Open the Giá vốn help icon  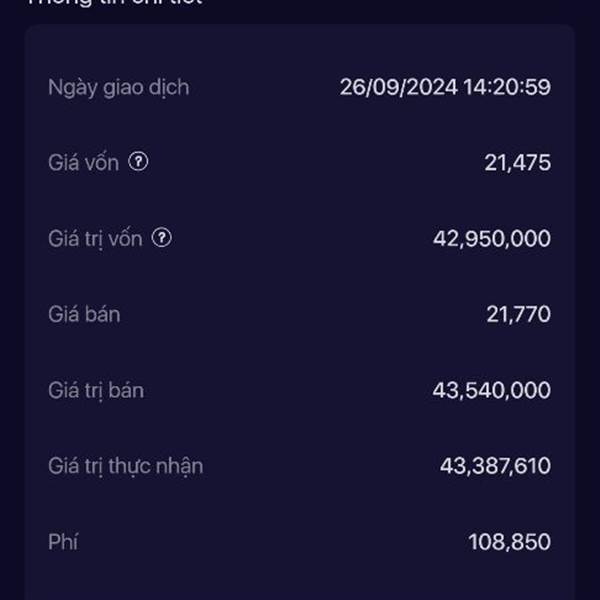[138, 161]
